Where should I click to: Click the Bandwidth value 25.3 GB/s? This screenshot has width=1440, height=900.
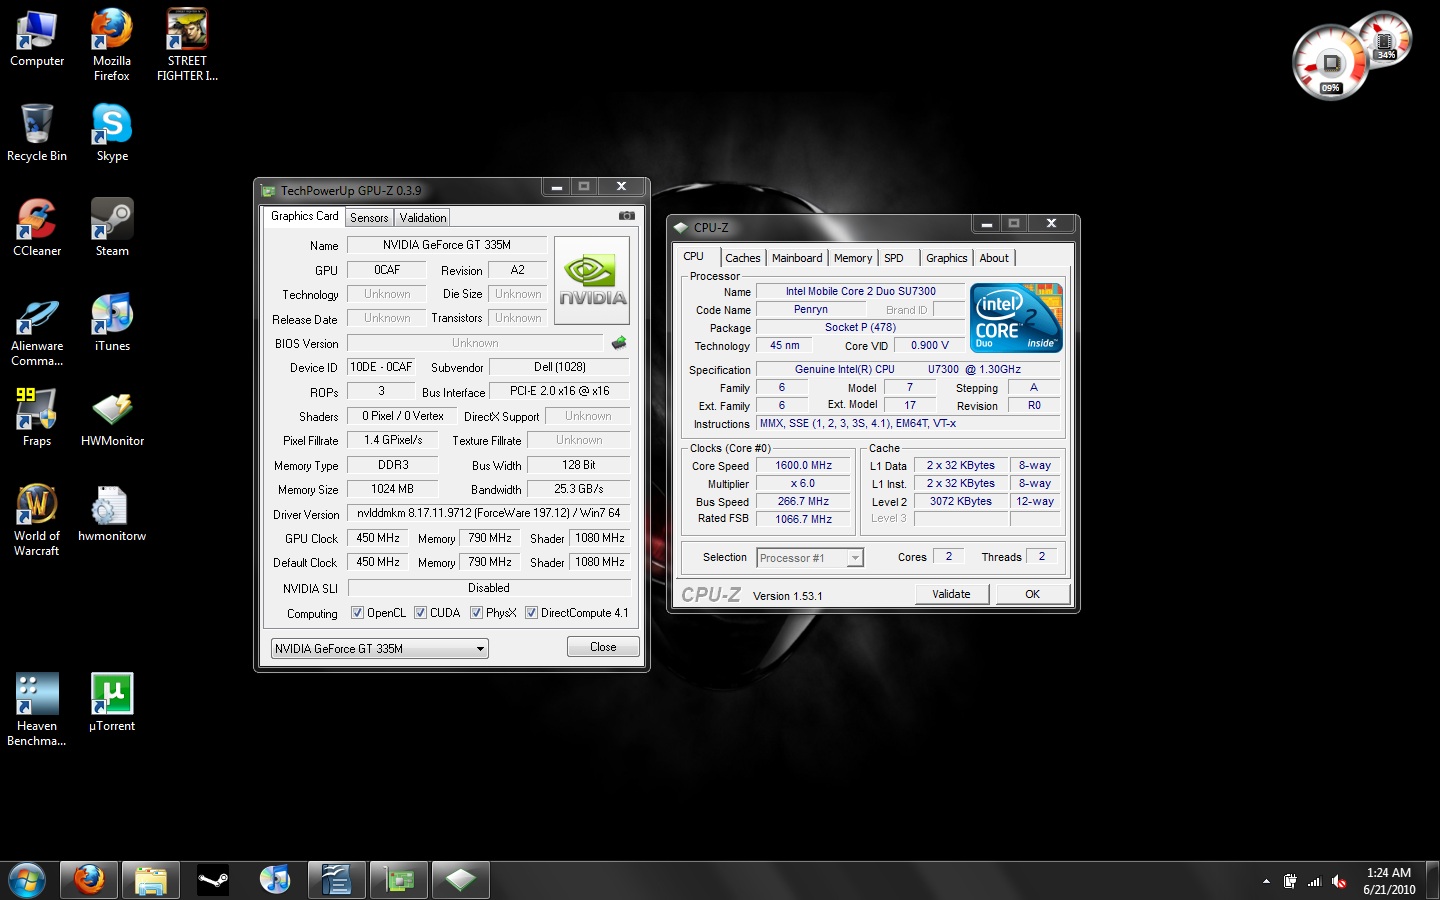(579, 489)
